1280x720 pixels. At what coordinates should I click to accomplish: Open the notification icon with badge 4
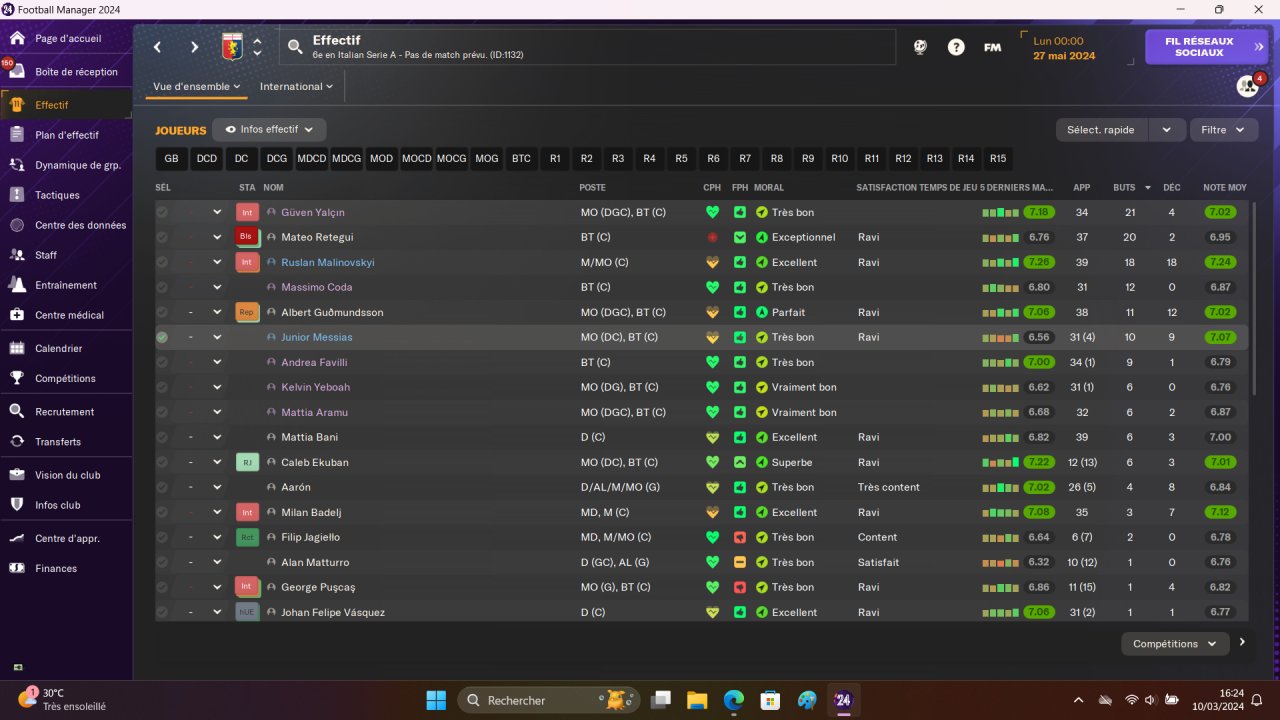(x=1248, y=86)
